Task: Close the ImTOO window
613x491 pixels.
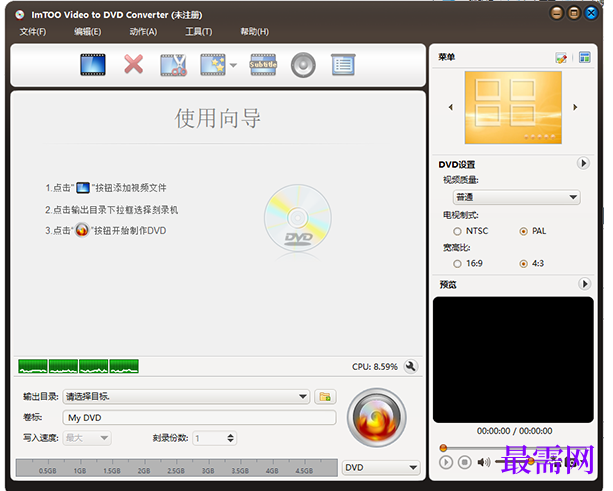Action: pos(591,13)
